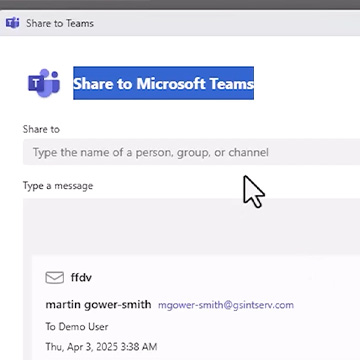Click the "Share to Teams" window title

tap(60, 23)
